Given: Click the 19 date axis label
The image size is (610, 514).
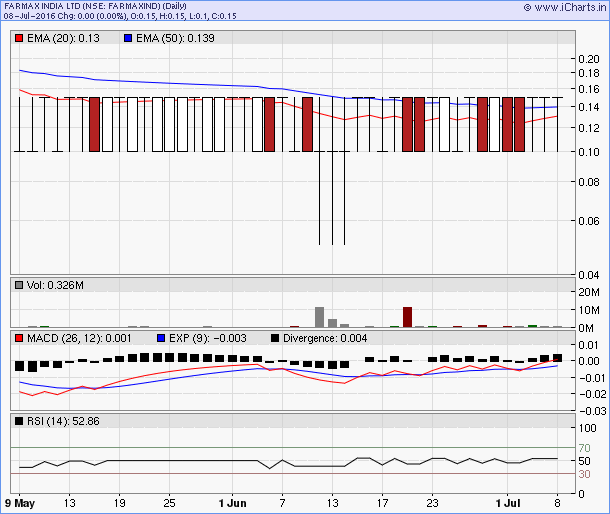Looking at the screenshot, I should (119, 503).
